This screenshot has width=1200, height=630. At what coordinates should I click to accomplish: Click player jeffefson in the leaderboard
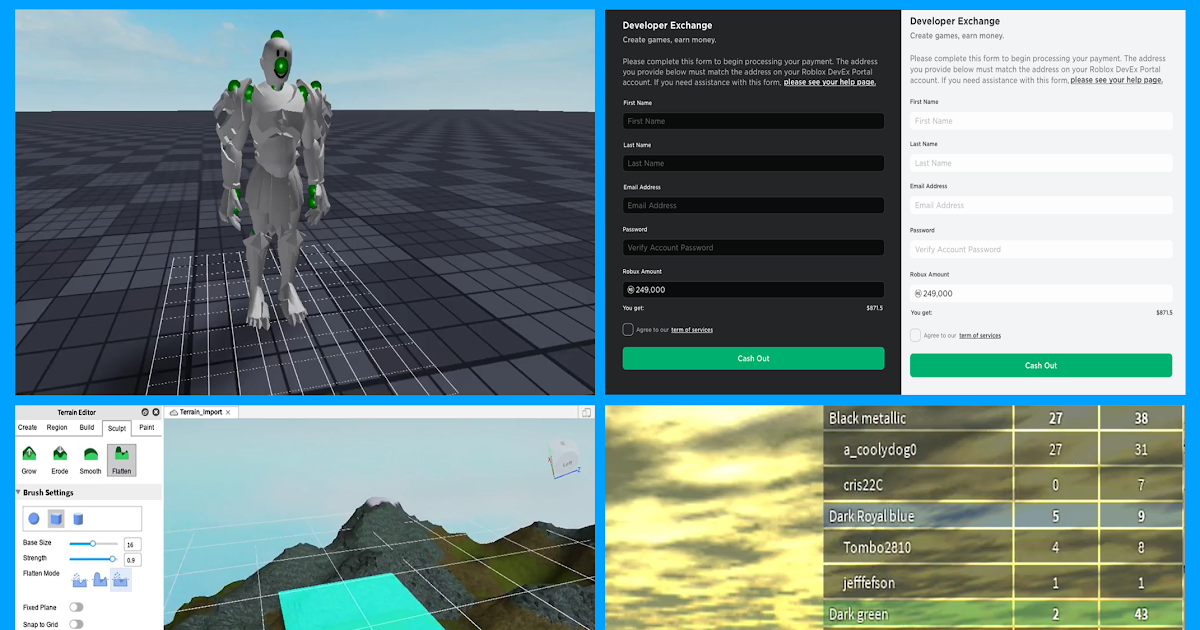[x=1004, y=582]
